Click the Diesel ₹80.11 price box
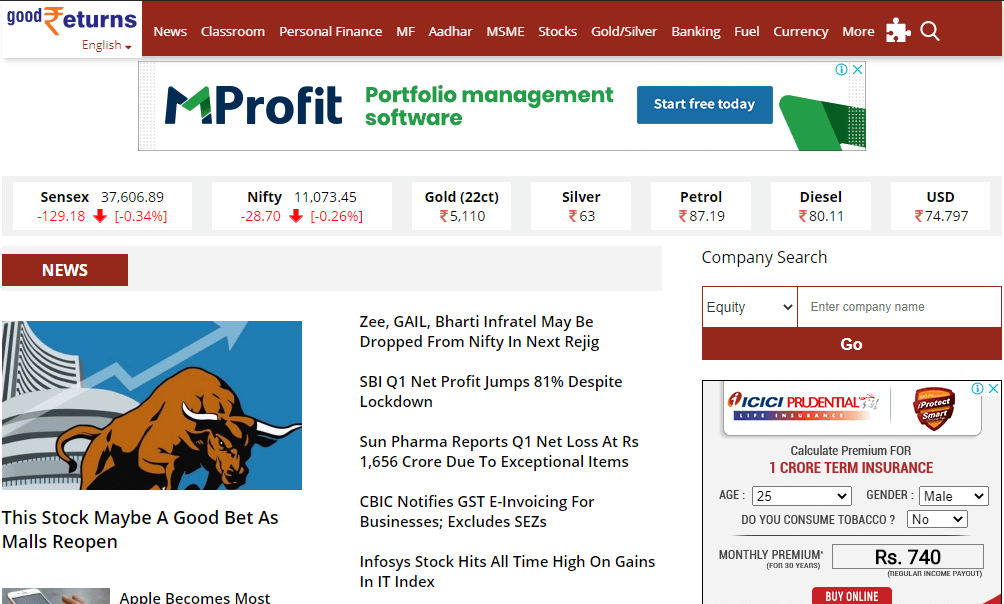1004x604 pixels. (x=820, y=206)
